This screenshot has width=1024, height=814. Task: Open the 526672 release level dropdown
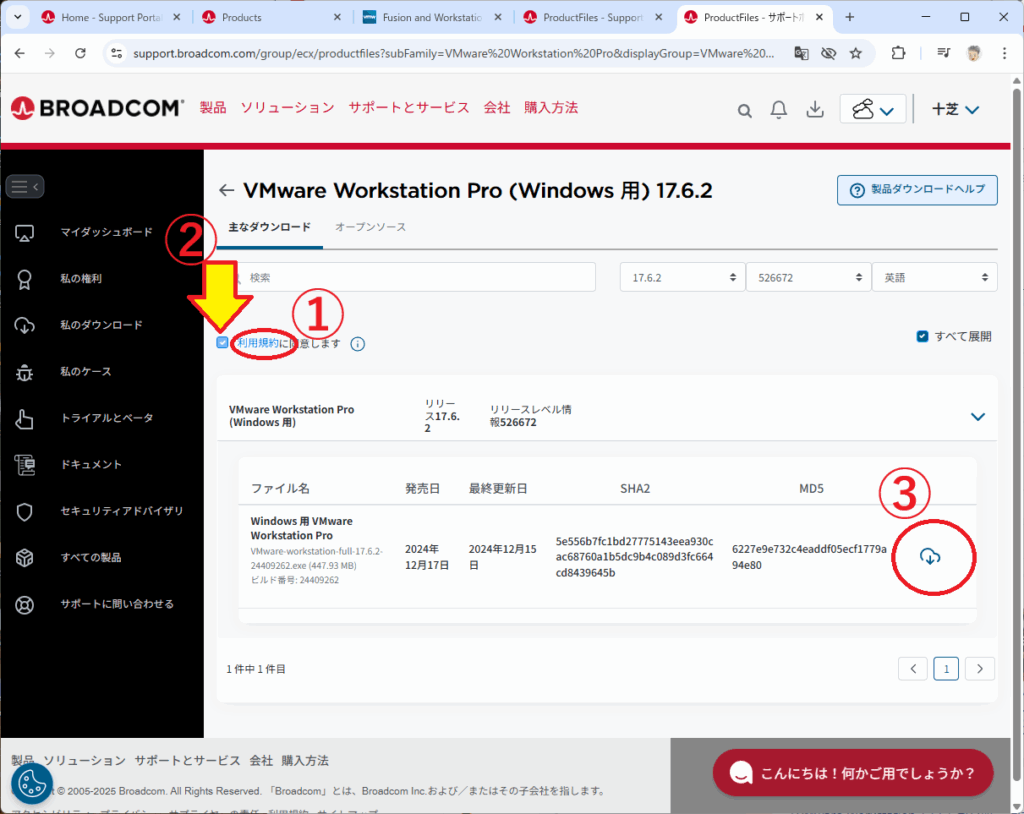[807, 277]
